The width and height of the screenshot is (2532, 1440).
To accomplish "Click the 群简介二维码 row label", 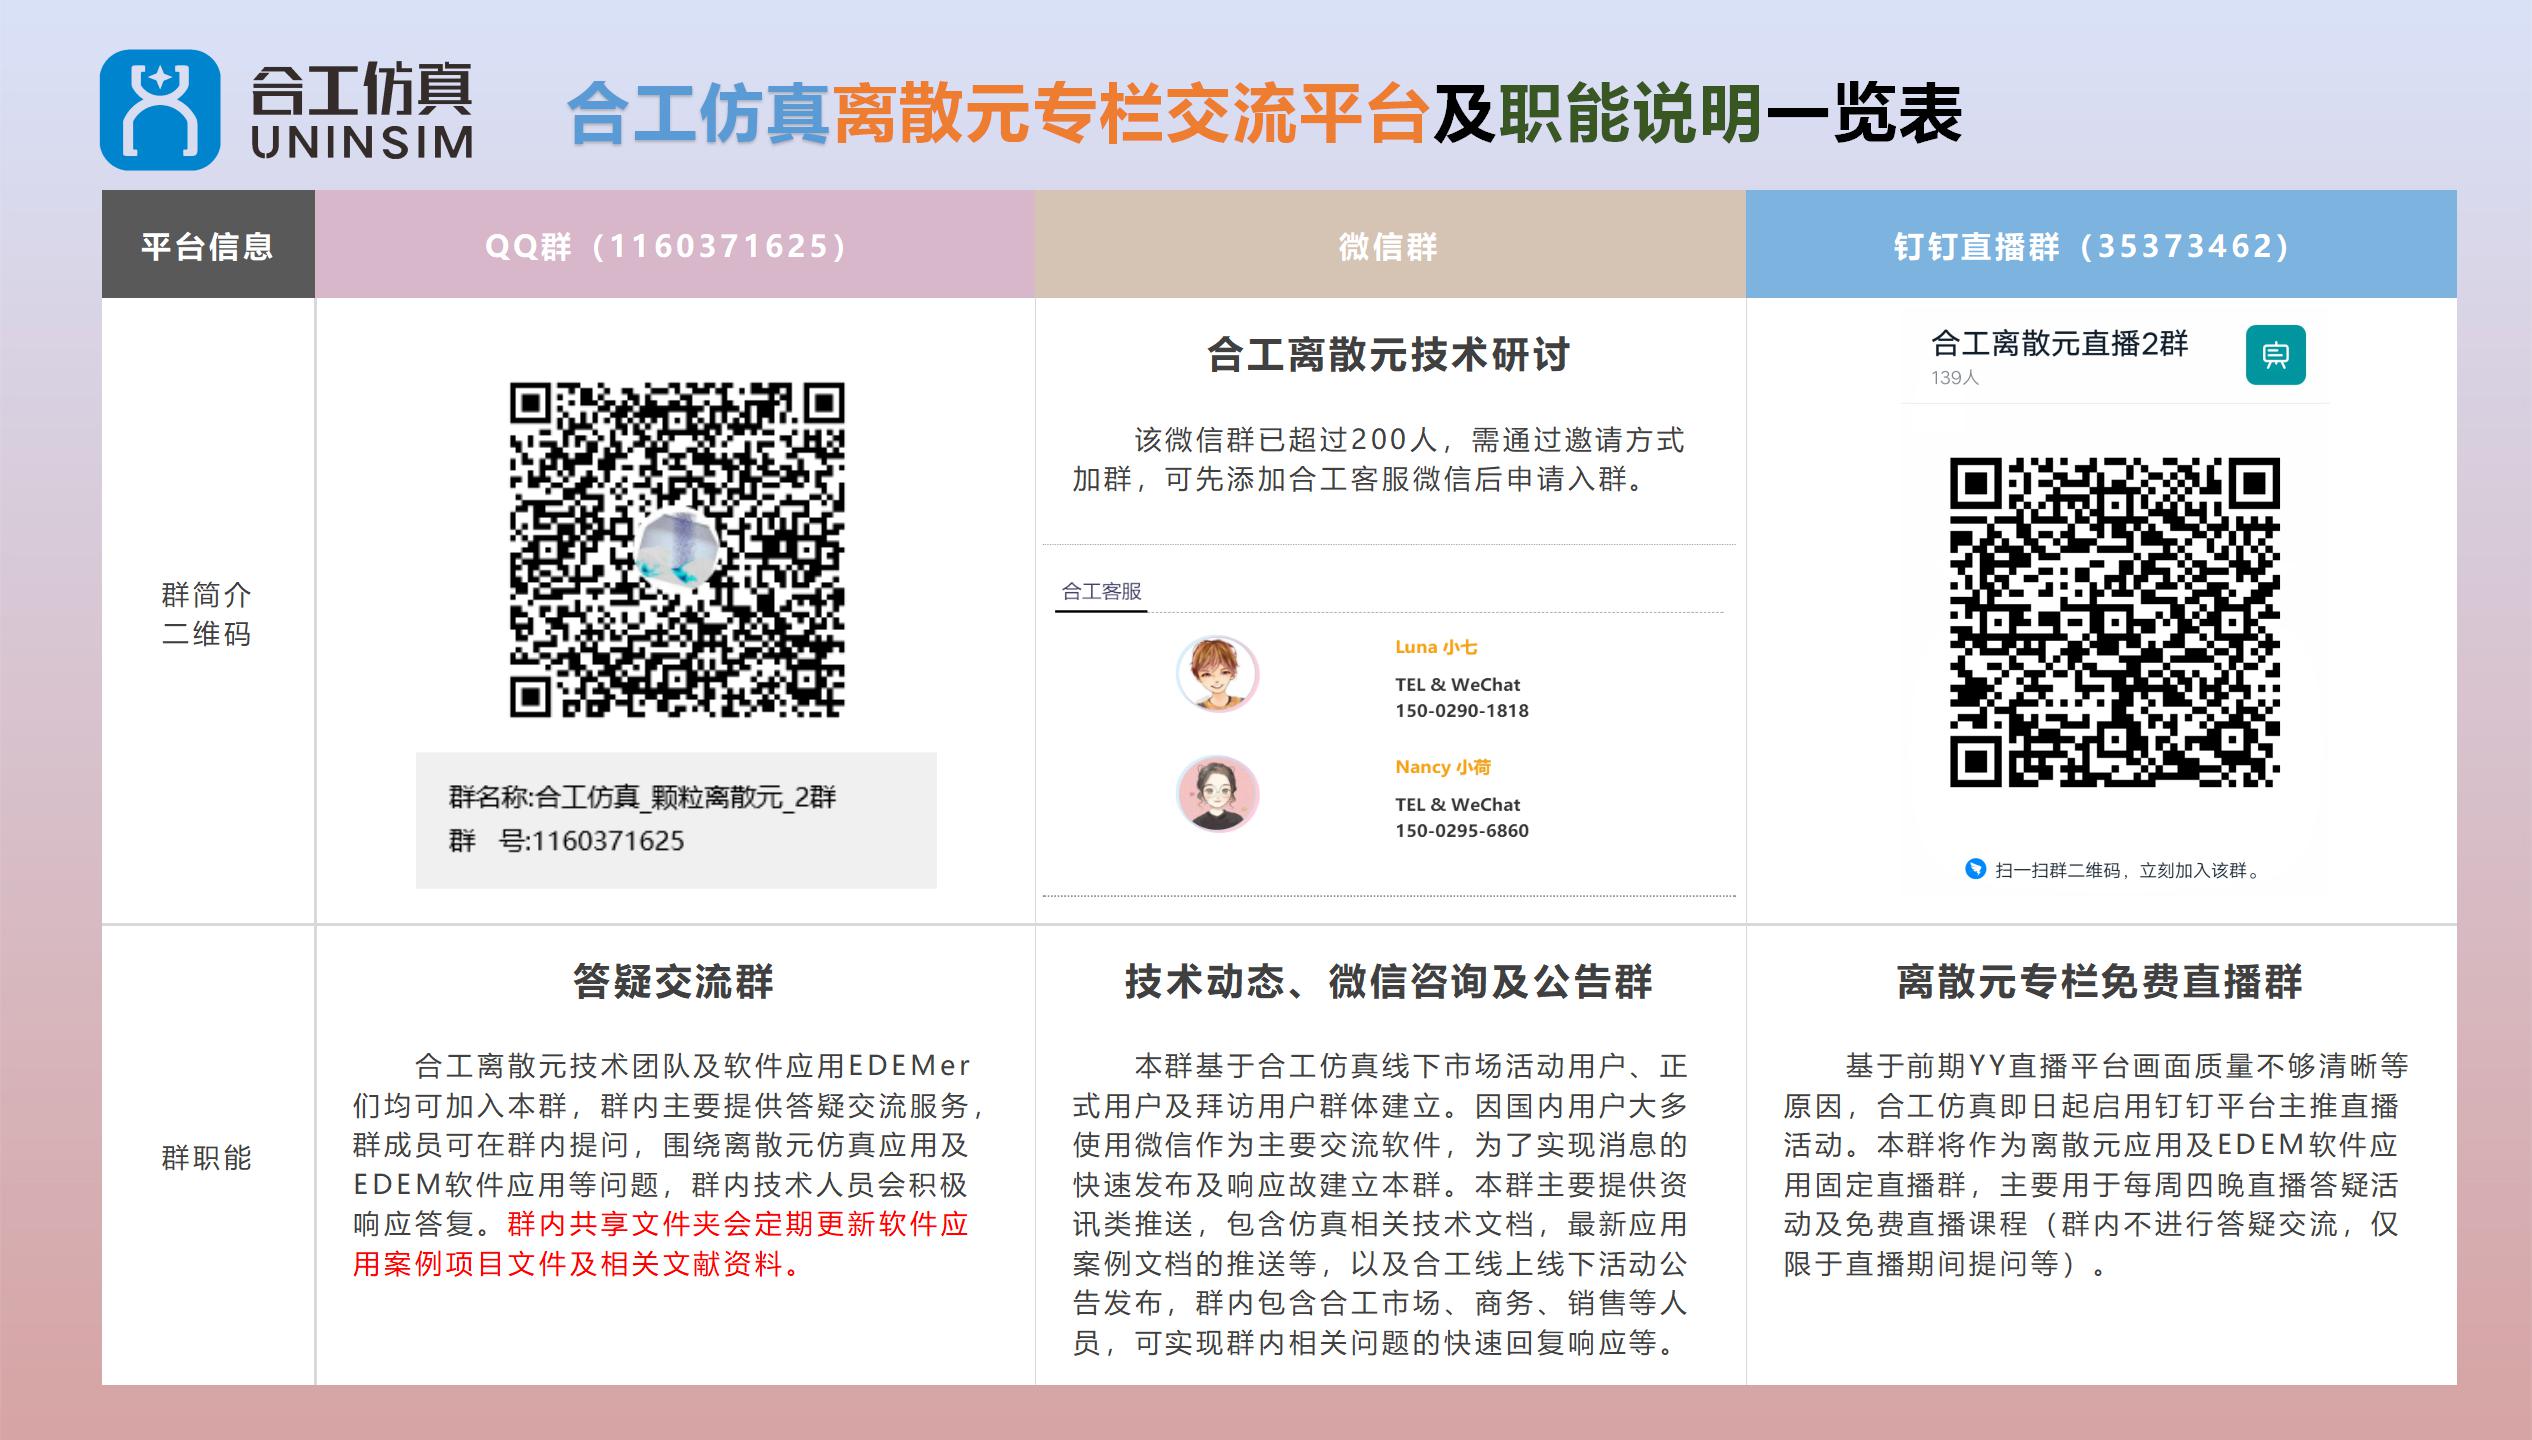I will coord(207,614).
